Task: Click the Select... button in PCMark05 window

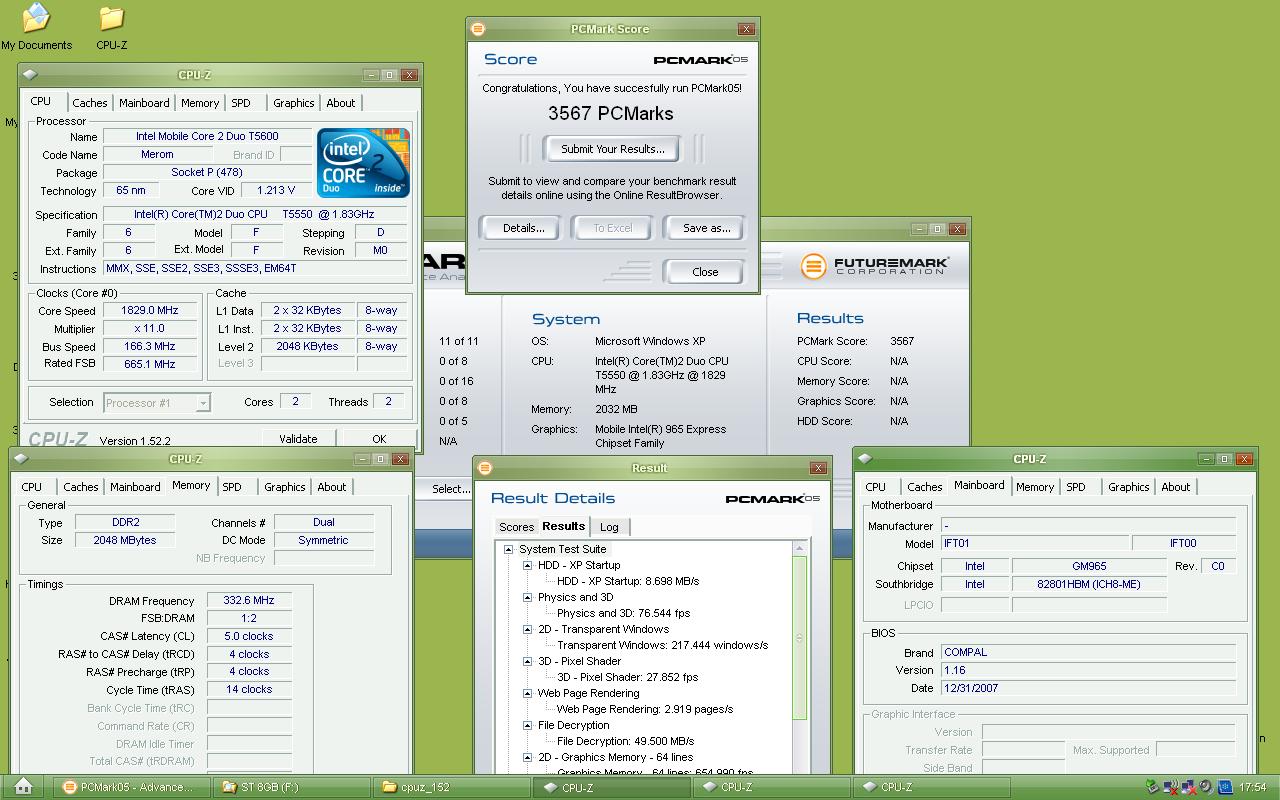Action: point(450,489)
